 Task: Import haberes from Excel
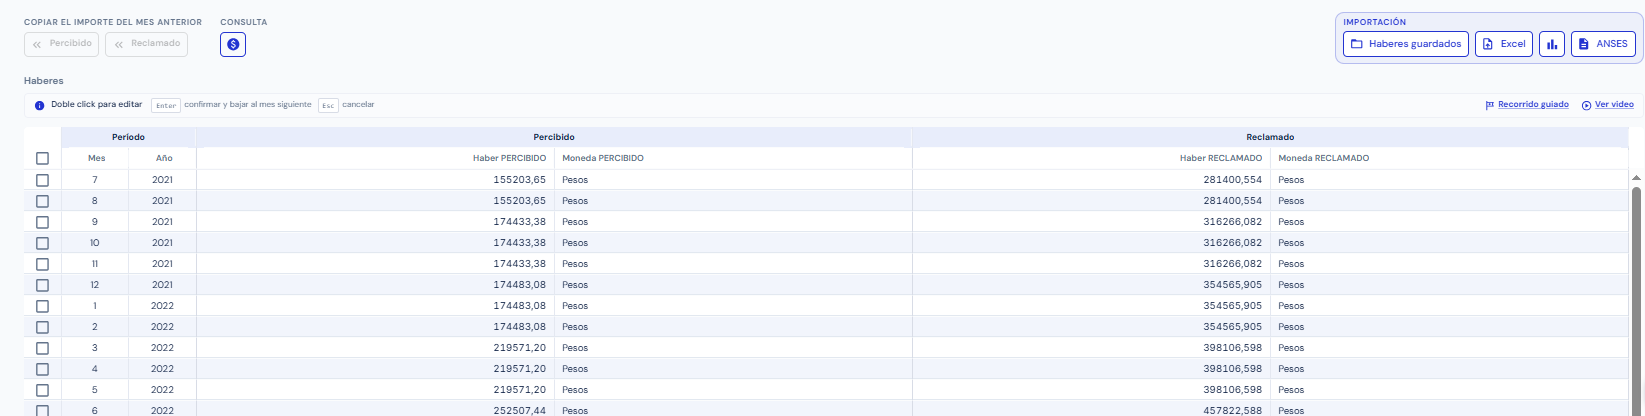1504,44
